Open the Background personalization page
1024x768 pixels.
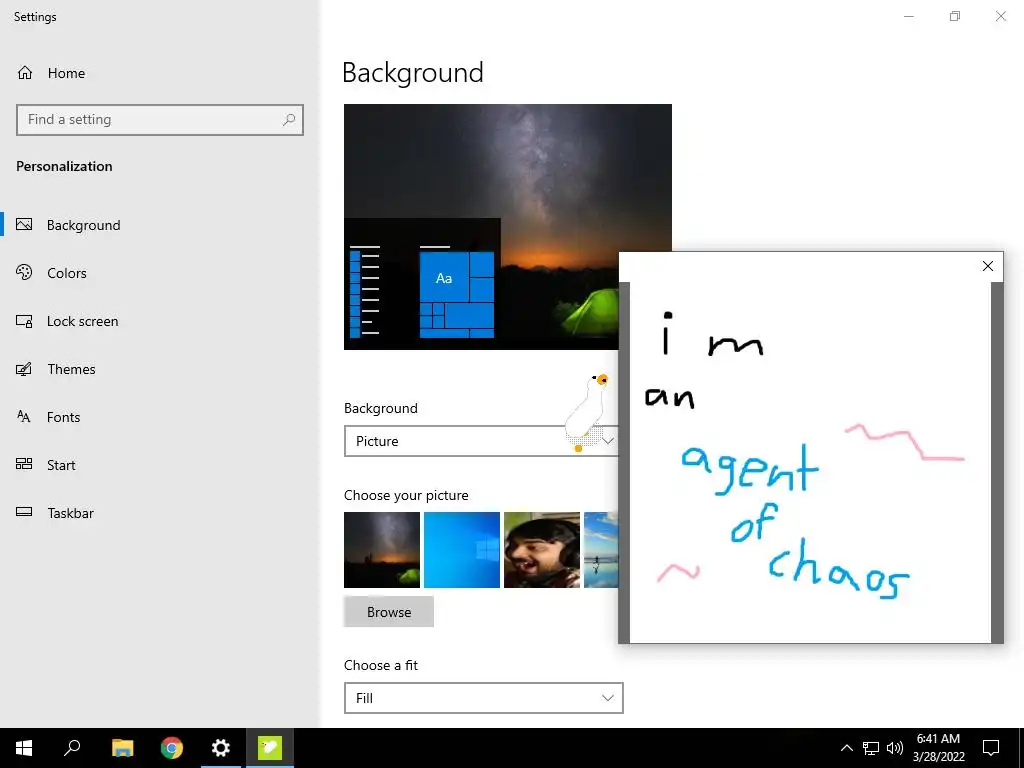coord(84,225)
